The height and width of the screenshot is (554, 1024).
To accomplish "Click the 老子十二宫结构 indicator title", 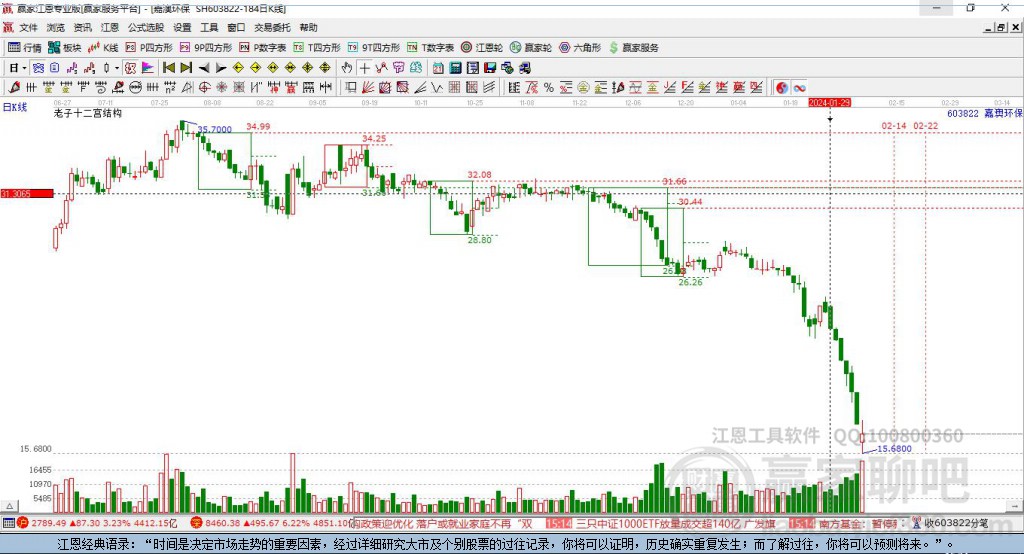I will click(x=88, y=113).
